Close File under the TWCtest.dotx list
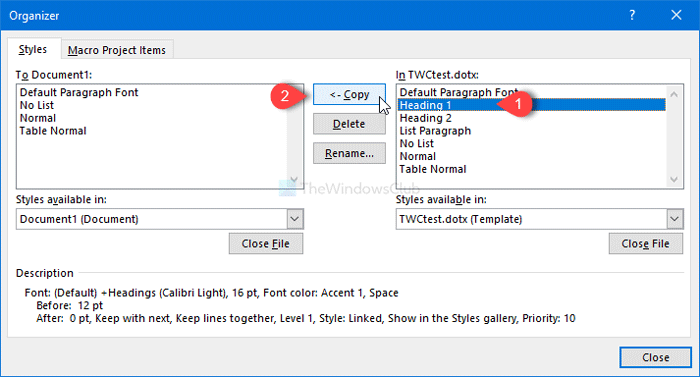This screenshot has height=377, width=700. 646,243
